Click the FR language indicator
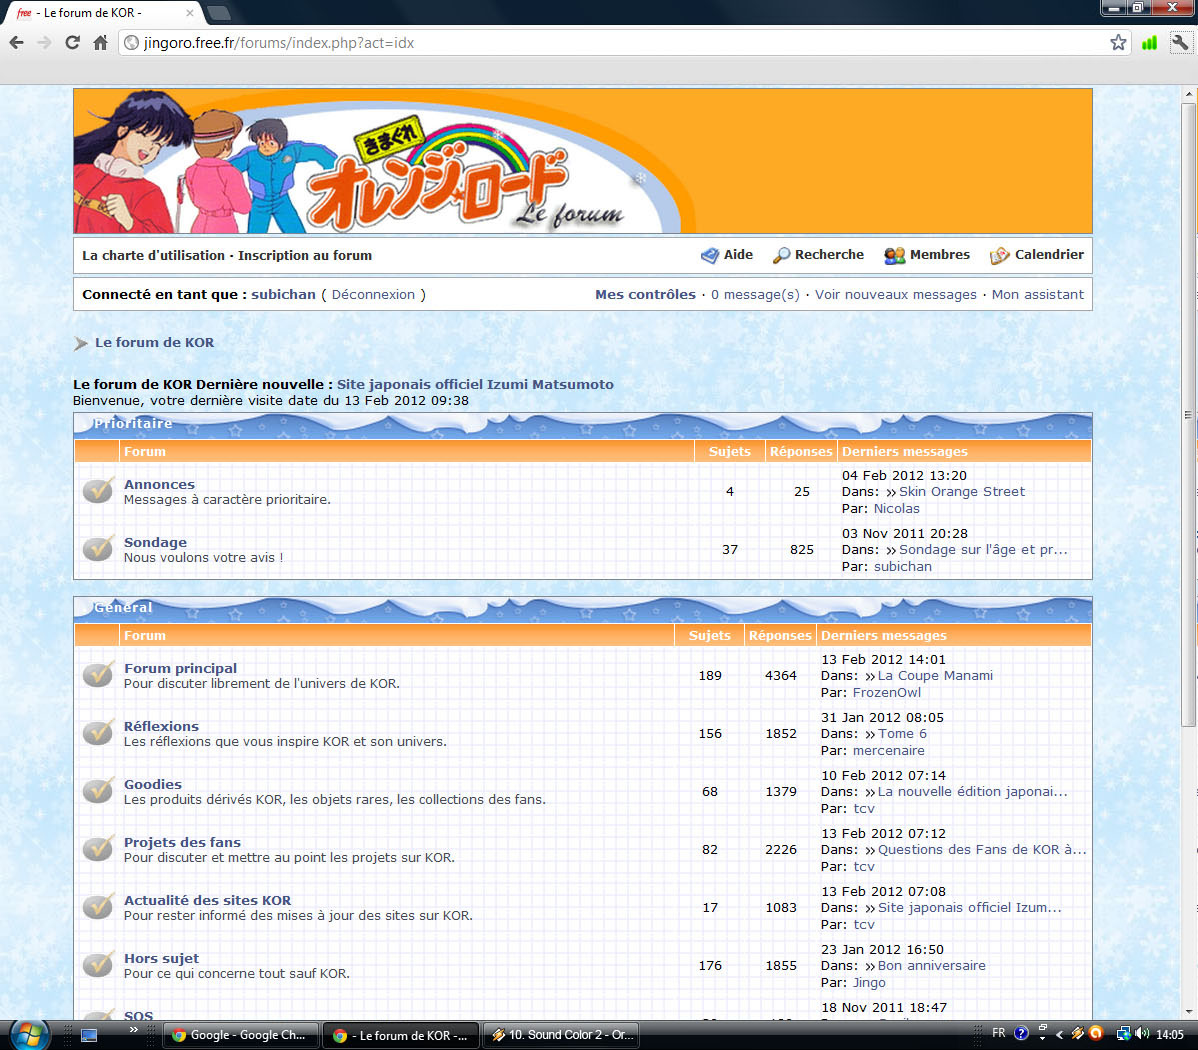The height and width of the screenshot is (1050, 1198). [999, 1033]
